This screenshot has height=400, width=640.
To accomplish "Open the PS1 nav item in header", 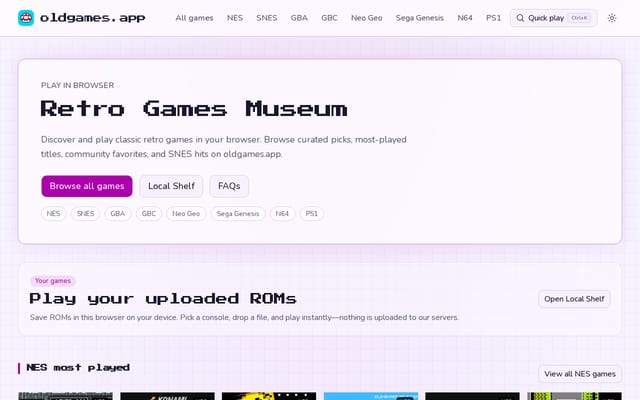I will tap(493, 18).
